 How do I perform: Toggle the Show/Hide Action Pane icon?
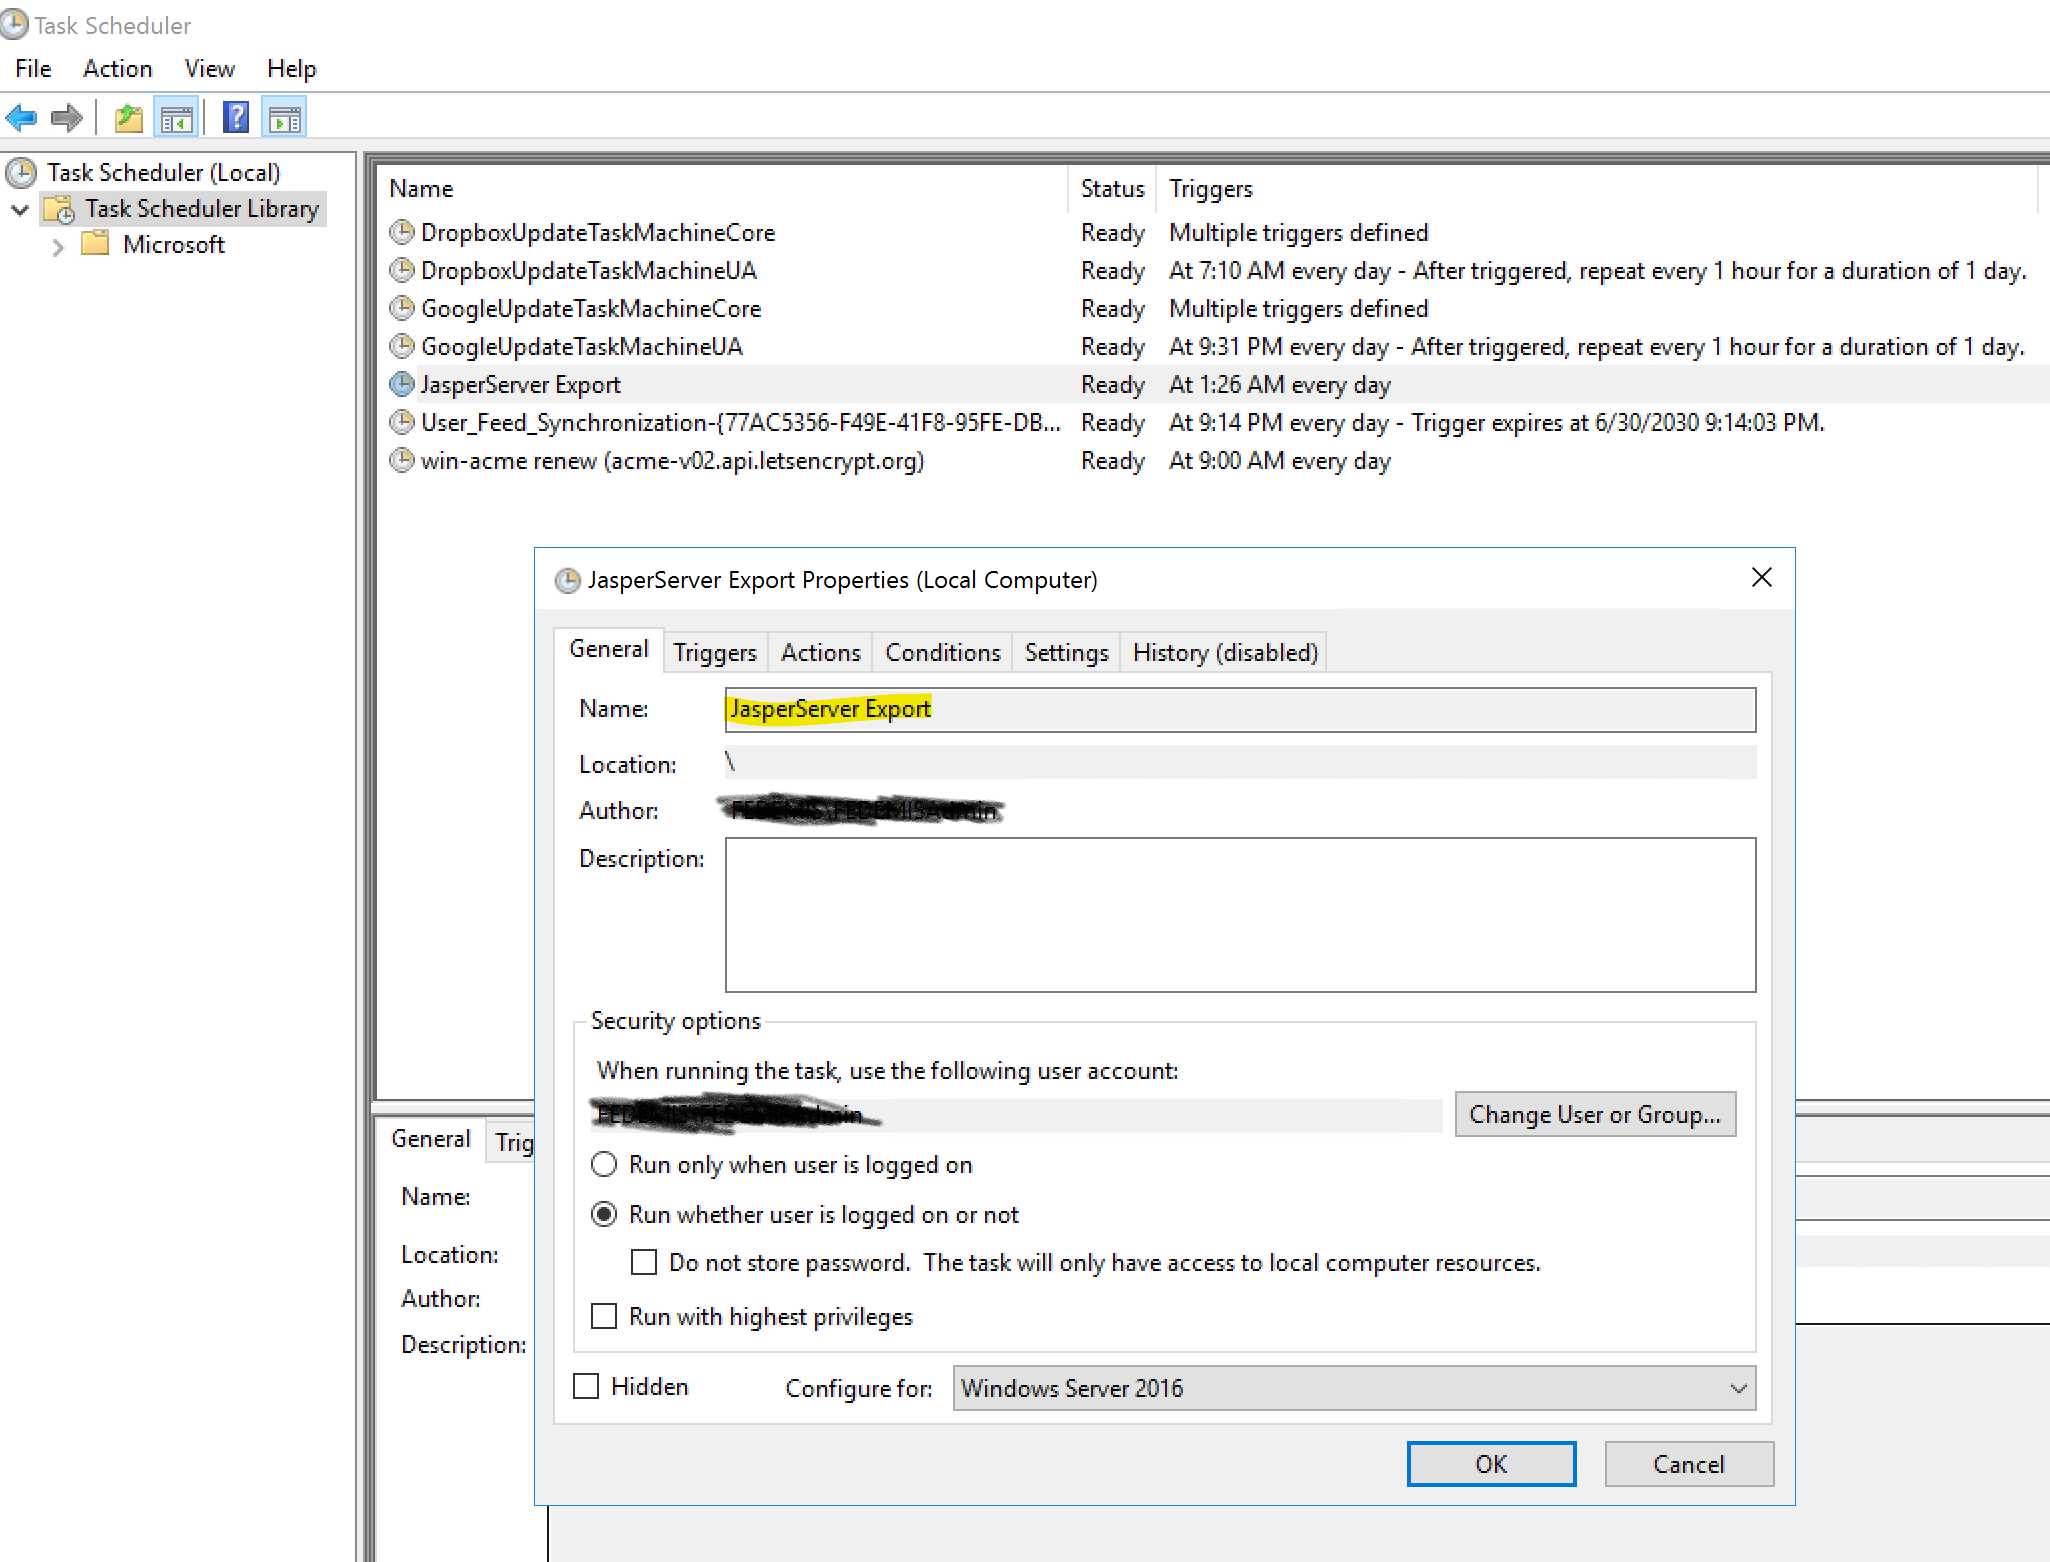click(285, 118)
